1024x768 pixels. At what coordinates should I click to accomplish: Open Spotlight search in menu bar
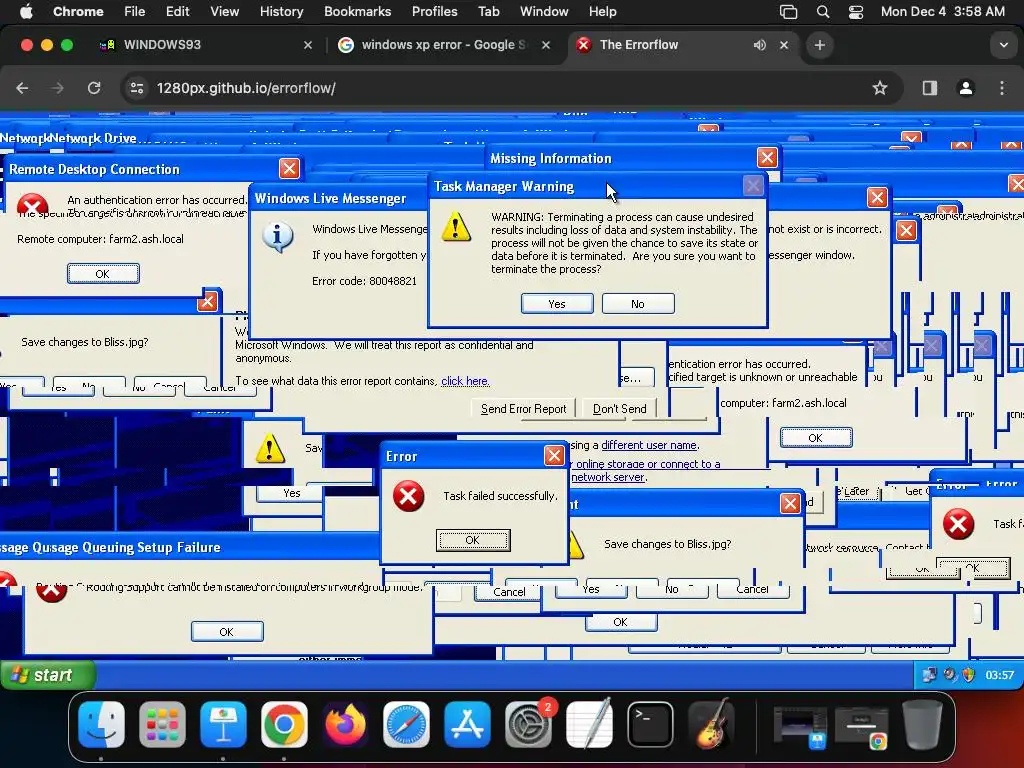[x=823, y=12]
